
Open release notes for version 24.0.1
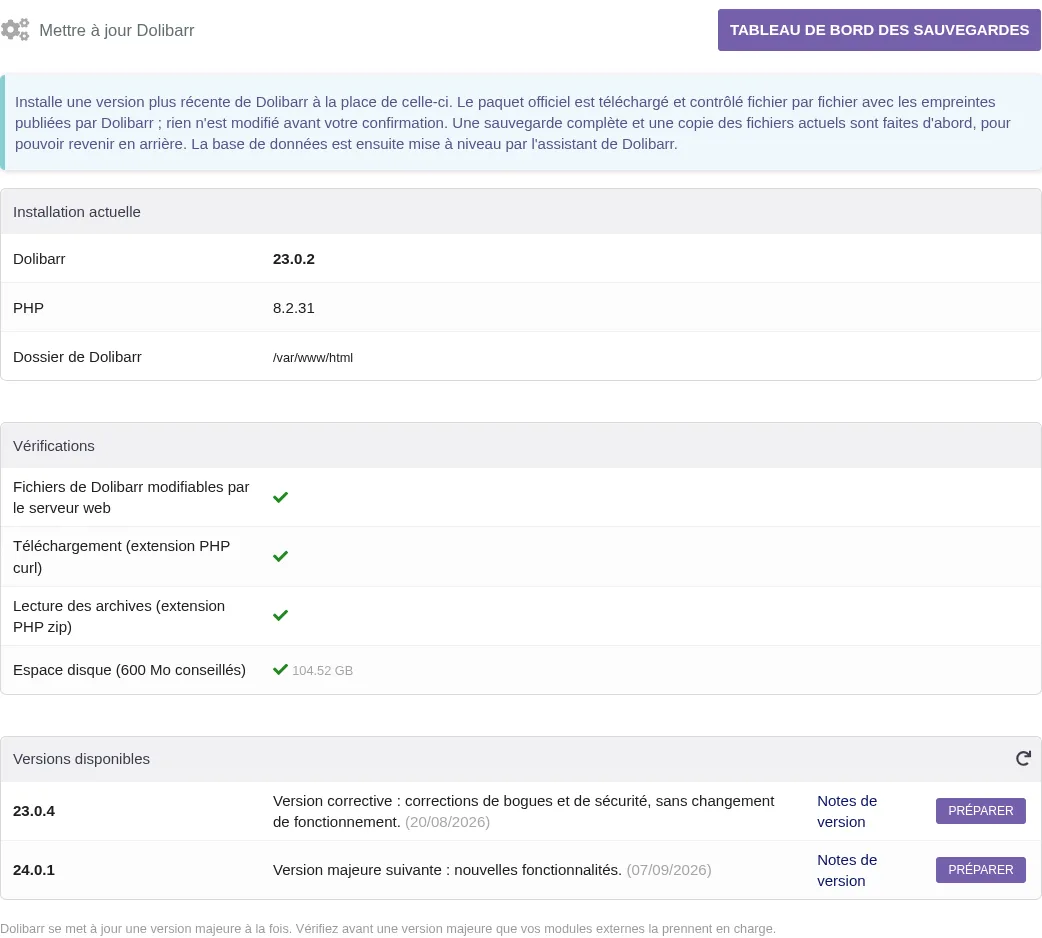click(847, 870)
